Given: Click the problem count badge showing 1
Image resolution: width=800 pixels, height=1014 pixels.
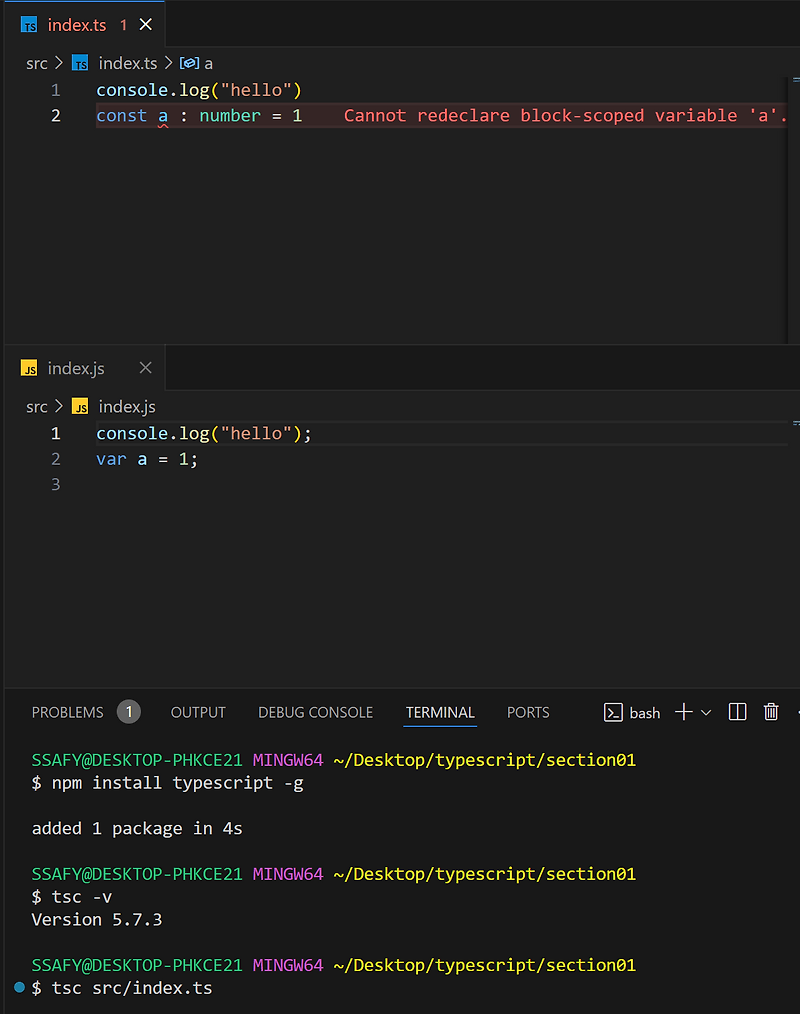Looking at the screenshot, I should click(128, 712).
